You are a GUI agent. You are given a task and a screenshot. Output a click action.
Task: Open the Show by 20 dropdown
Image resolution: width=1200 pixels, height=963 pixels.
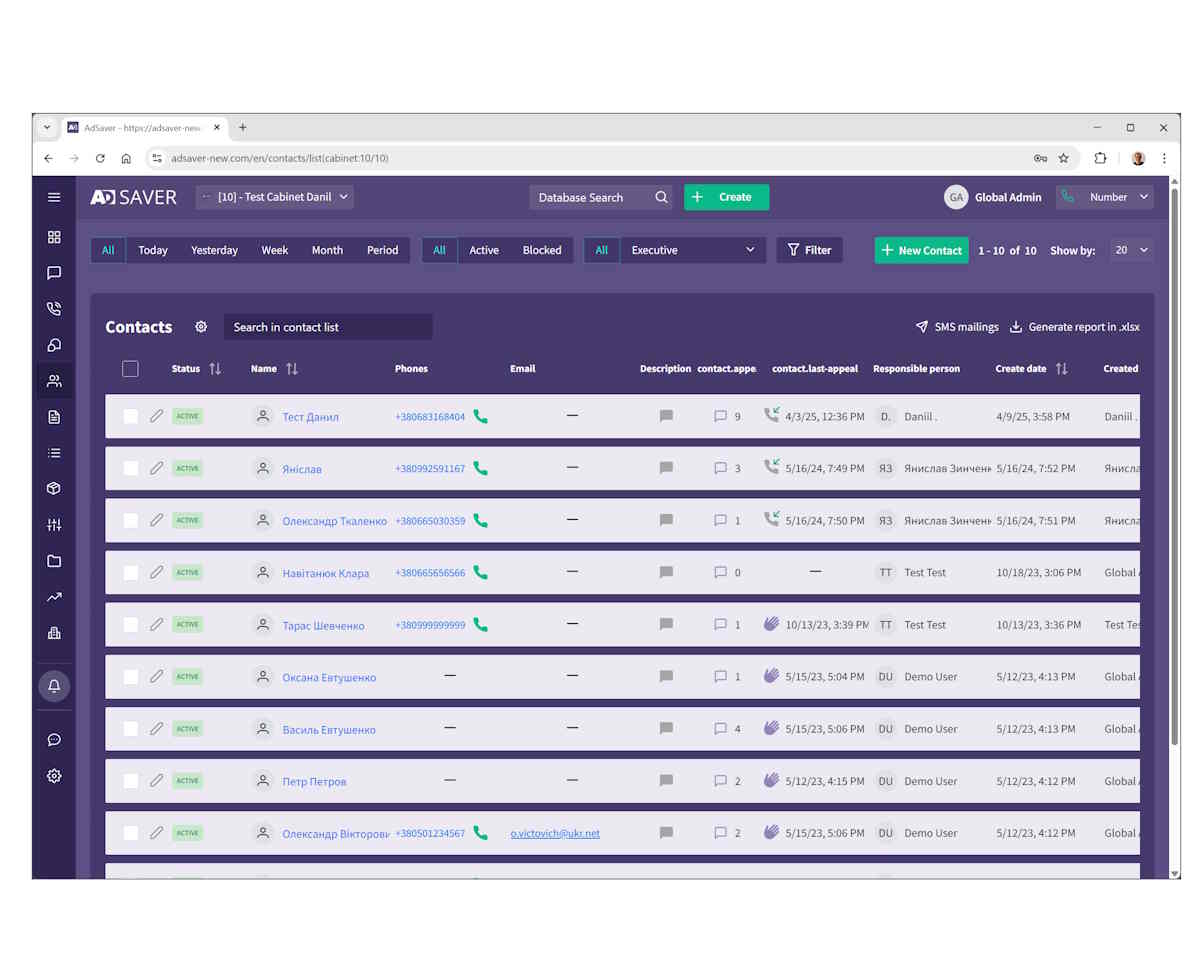point(1131,250)
